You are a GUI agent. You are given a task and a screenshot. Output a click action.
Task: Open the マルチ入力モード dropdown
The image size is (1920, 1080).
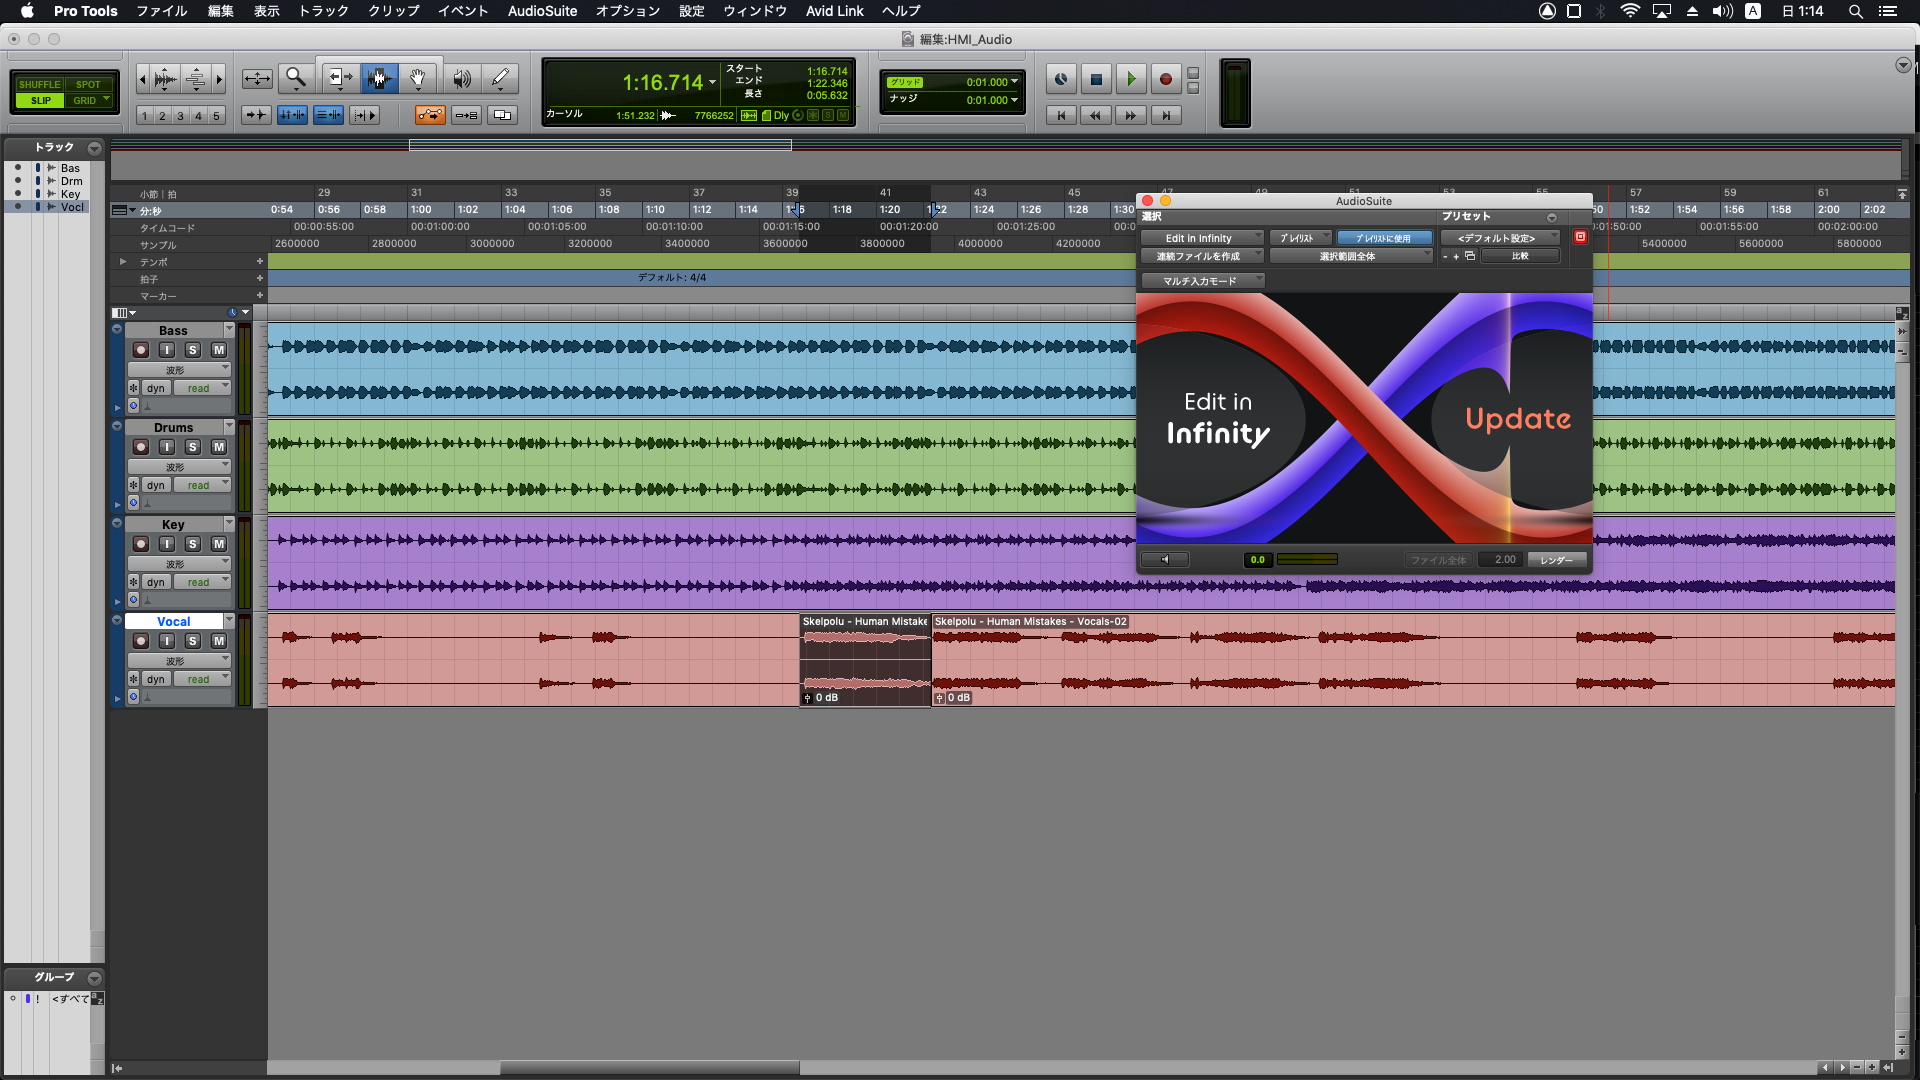pos(1203,281)
